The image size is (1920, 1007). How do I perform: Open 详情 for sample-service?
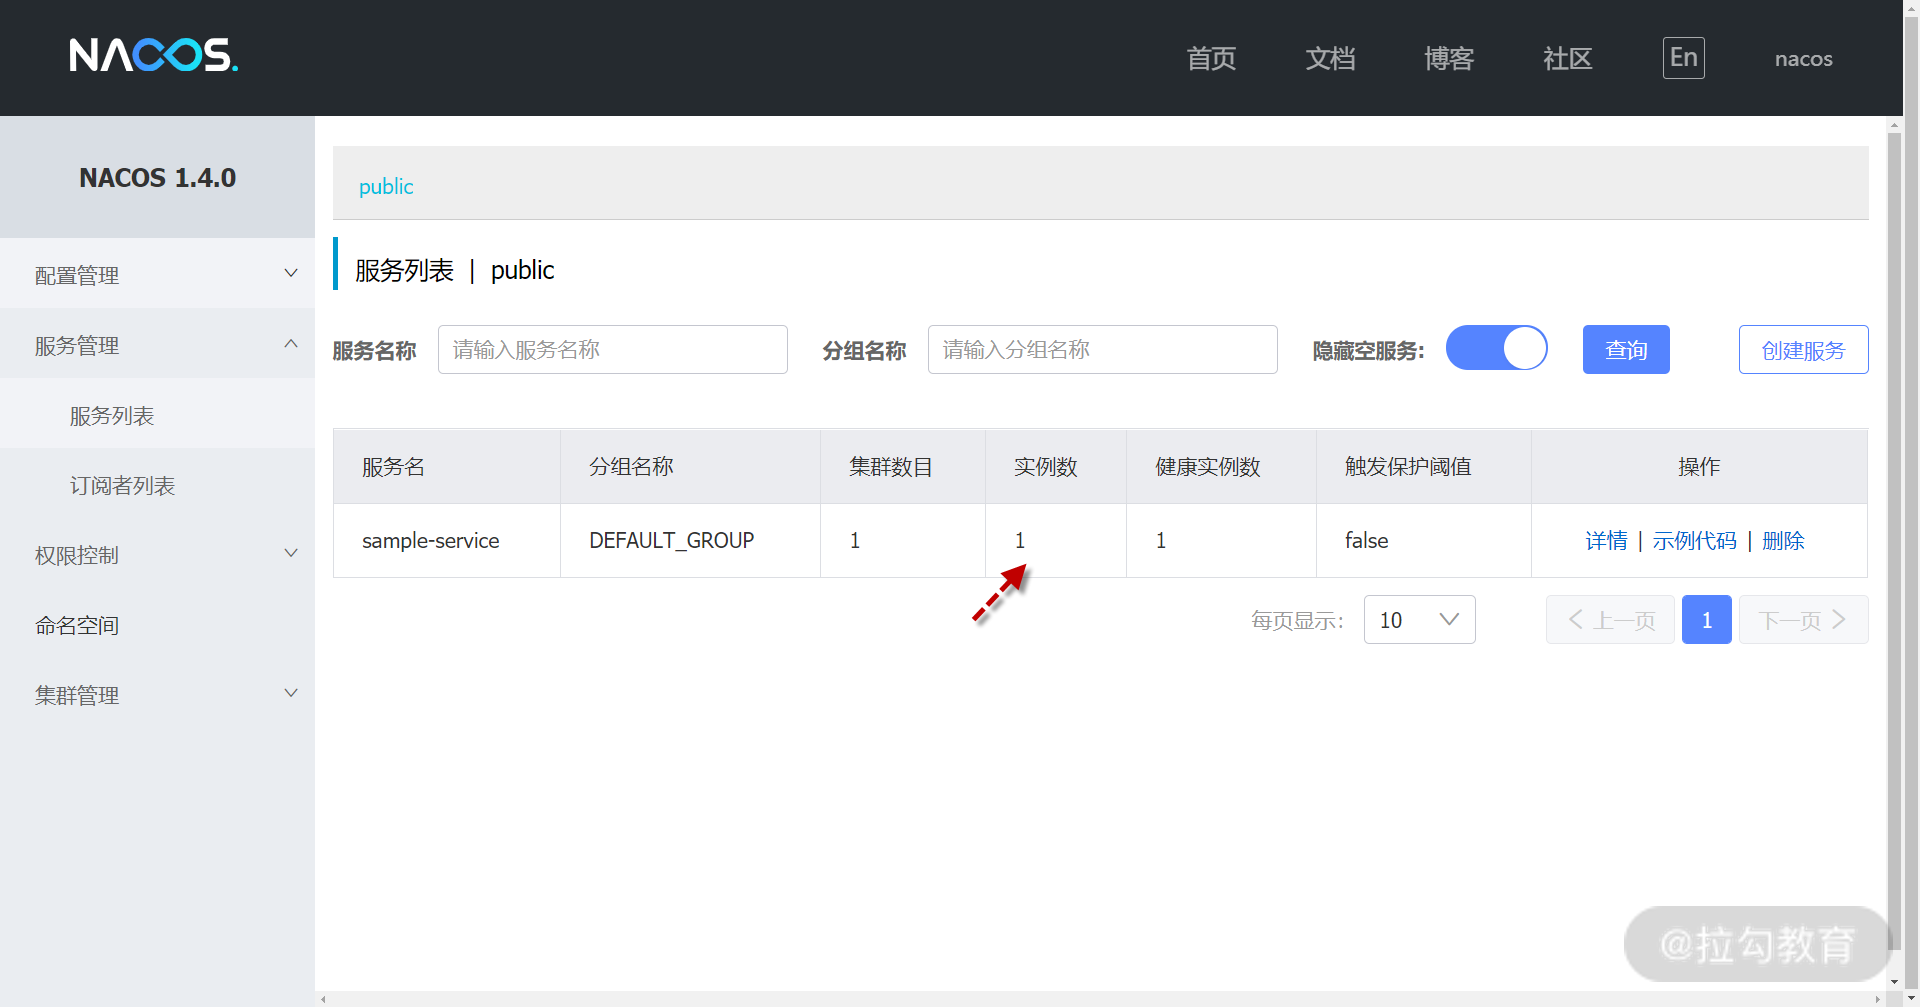(1606, 540)
